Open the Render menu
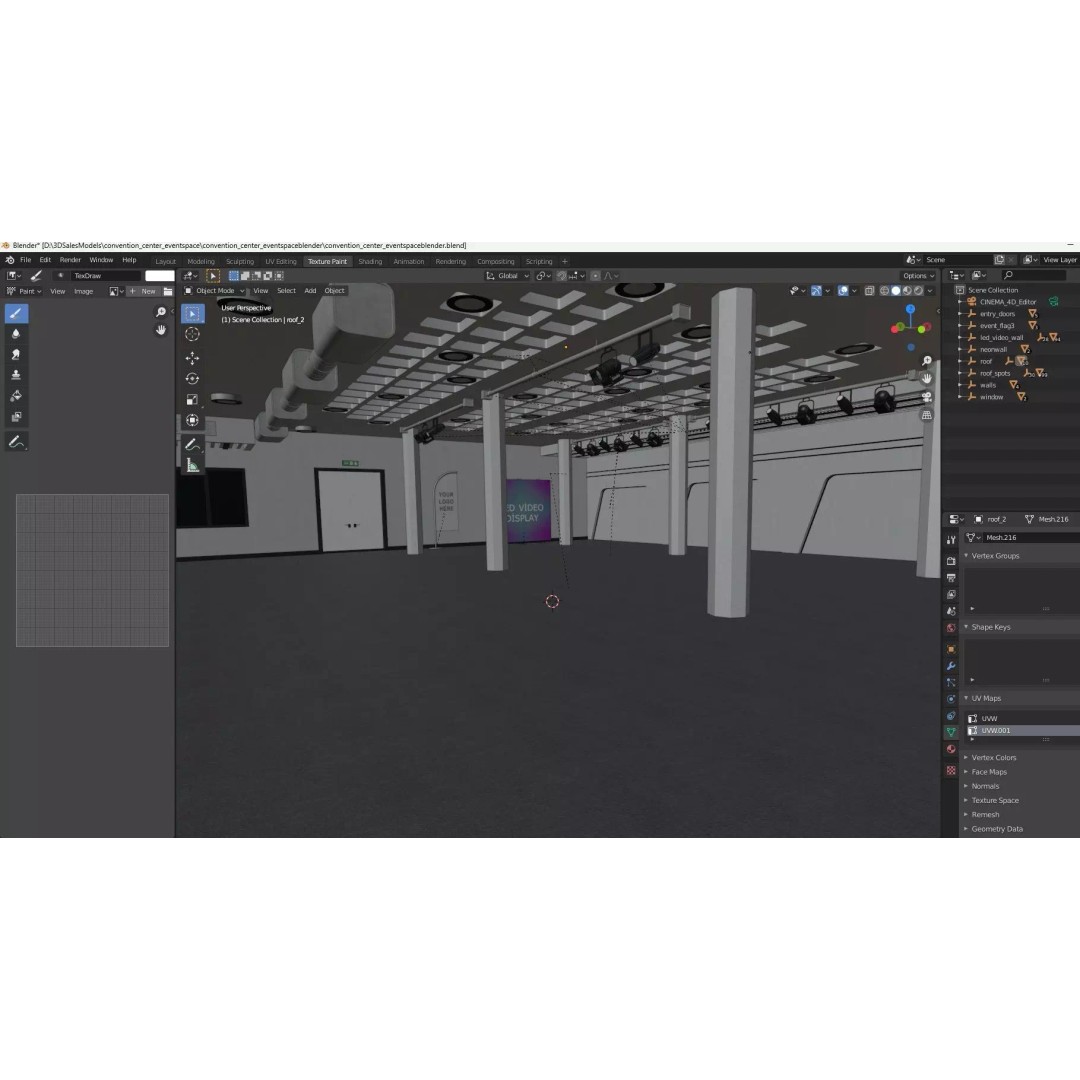This screenshot has width=1080, height=1080. point(70,260)
